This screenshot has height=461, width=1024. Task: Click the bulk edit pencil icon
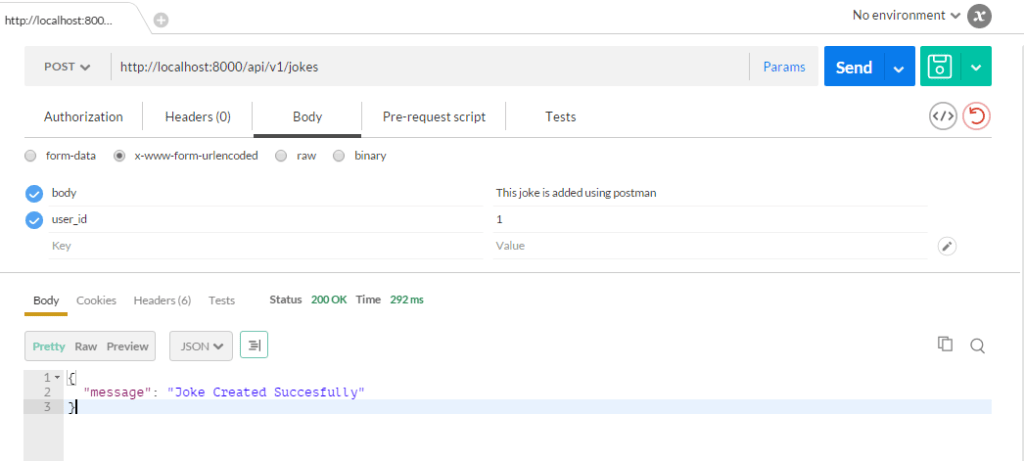[947, 246]
